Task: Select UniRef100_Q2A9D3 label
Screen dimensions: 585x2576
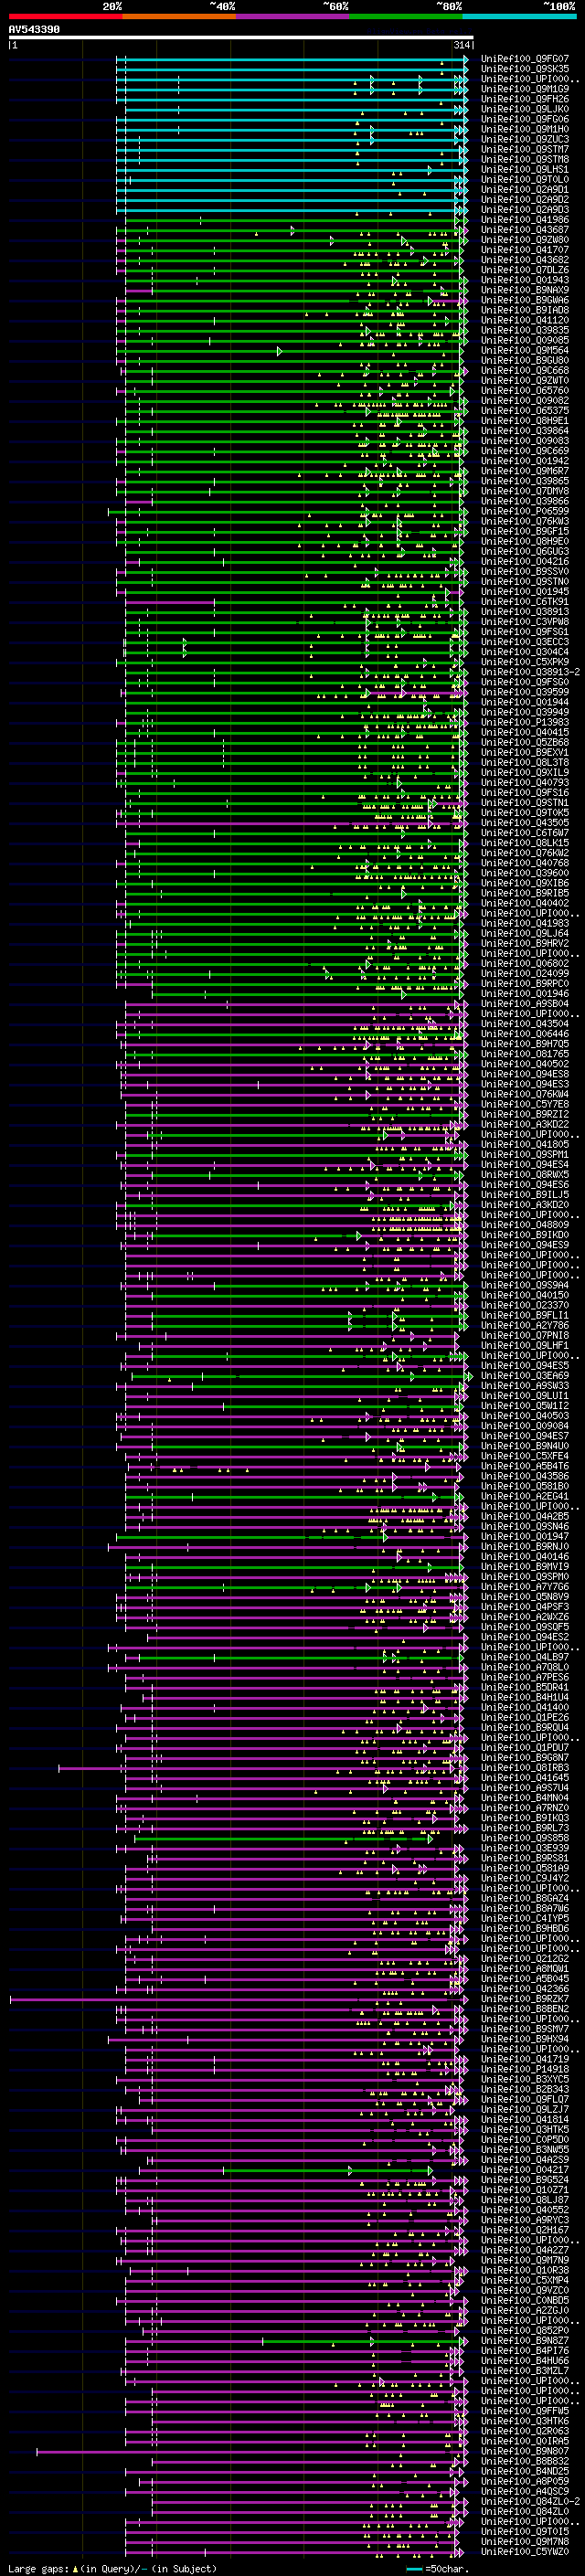Action: click(x=525, y=209)
